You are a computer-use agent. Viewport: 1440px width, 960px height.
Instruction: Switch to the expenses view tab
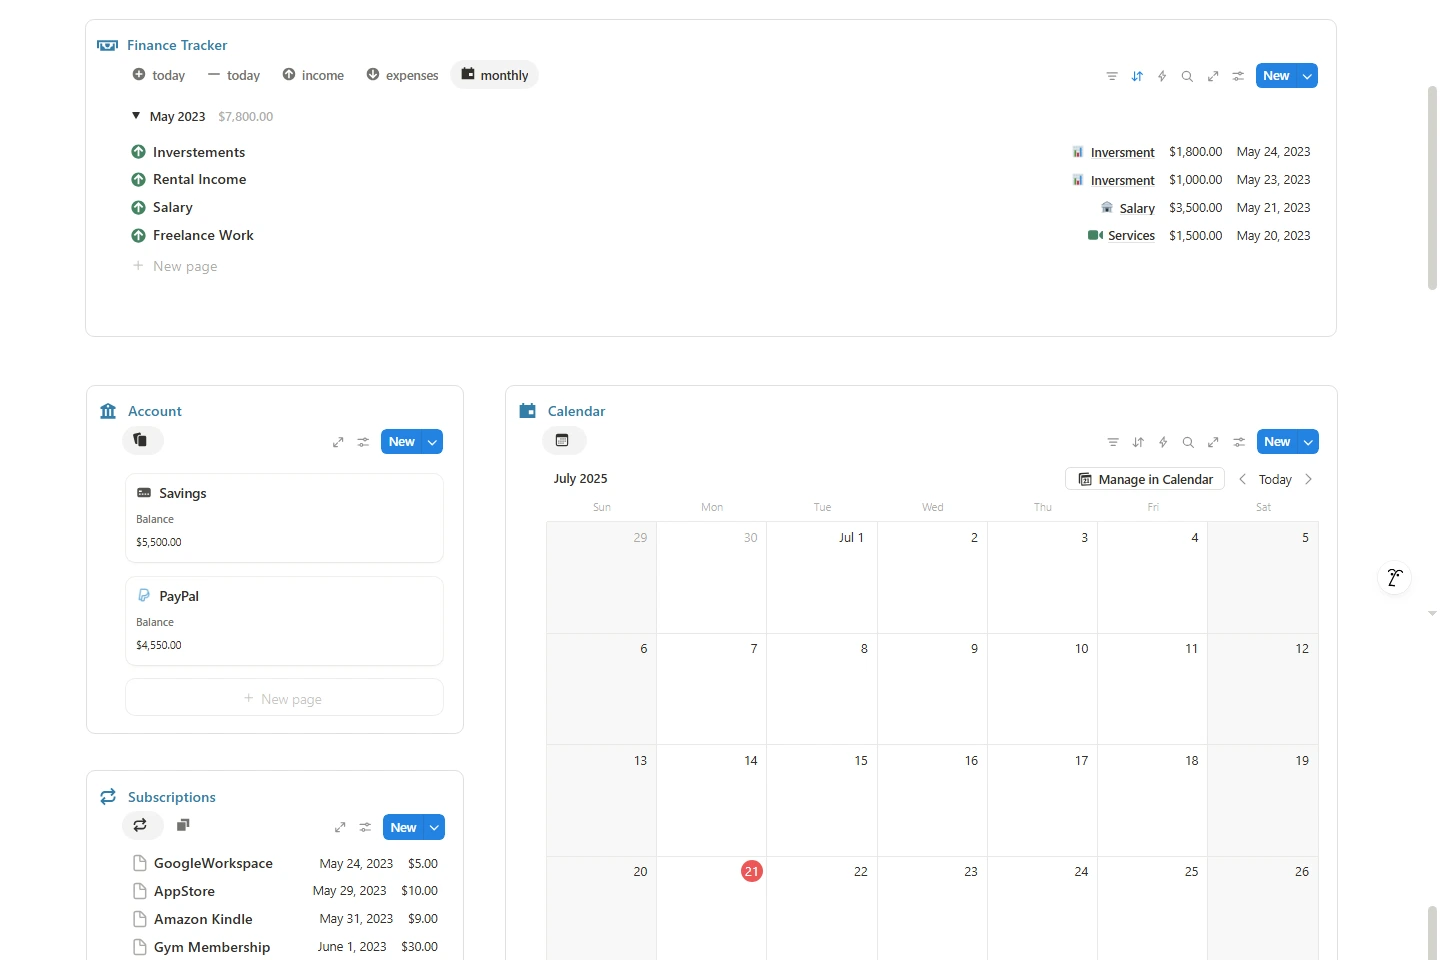403,75
